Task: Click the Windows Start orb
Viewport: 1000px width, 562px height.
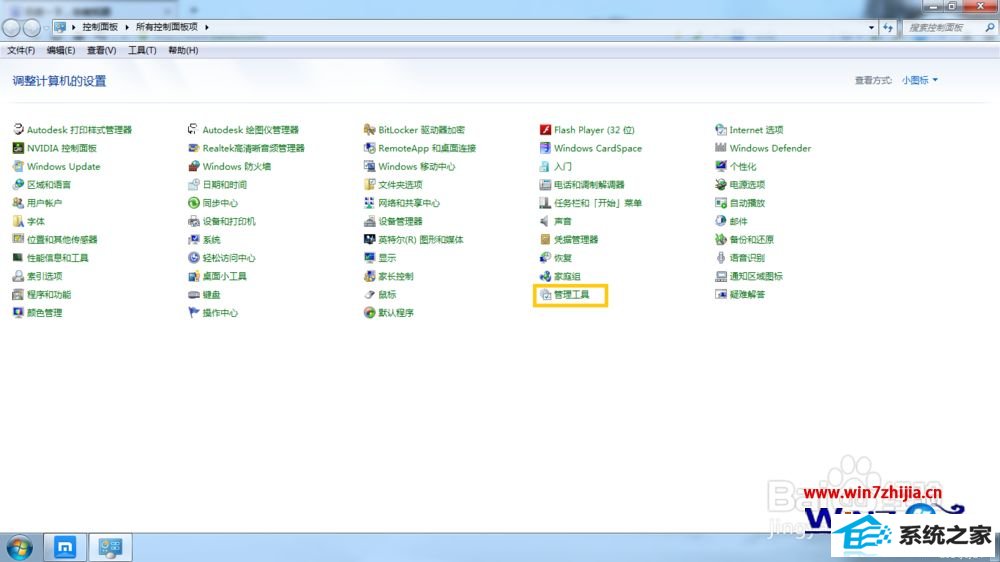Action: coord(20,547)
